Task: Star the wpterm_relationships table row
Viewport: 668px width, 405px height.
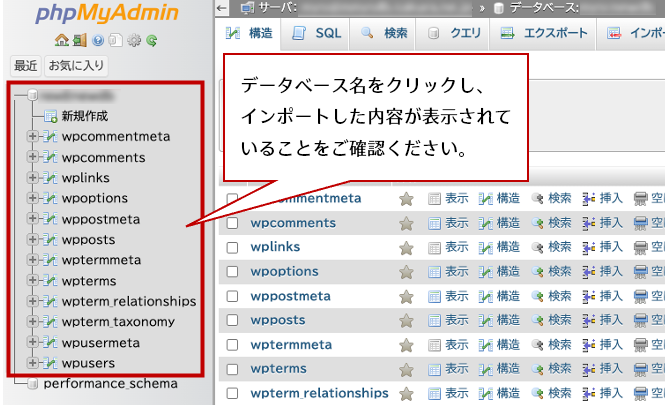Action: [x=406, y=394]
